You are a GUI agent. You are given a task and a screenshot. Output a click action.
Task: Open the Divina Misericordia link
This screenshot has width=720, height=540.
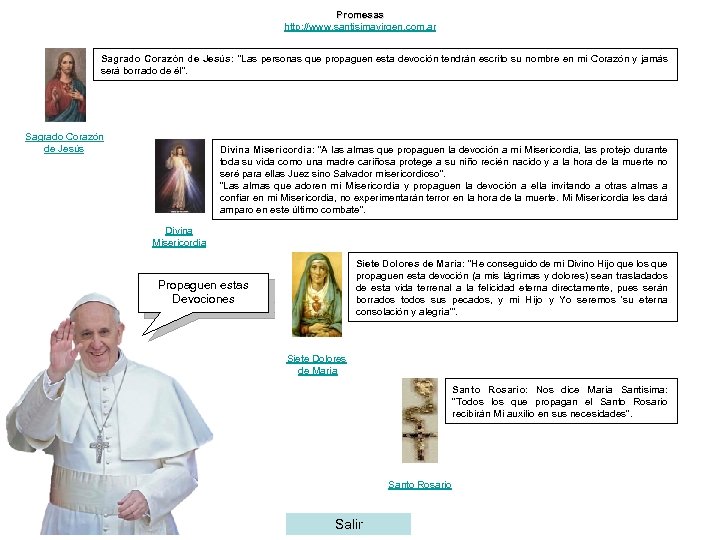pos(179,236)
